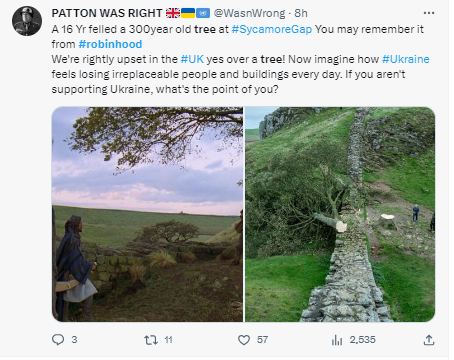Visit the @WasnWrong handle
This screenshot has height=360, width=454.
pyautogui.click(x=249, y=13)
